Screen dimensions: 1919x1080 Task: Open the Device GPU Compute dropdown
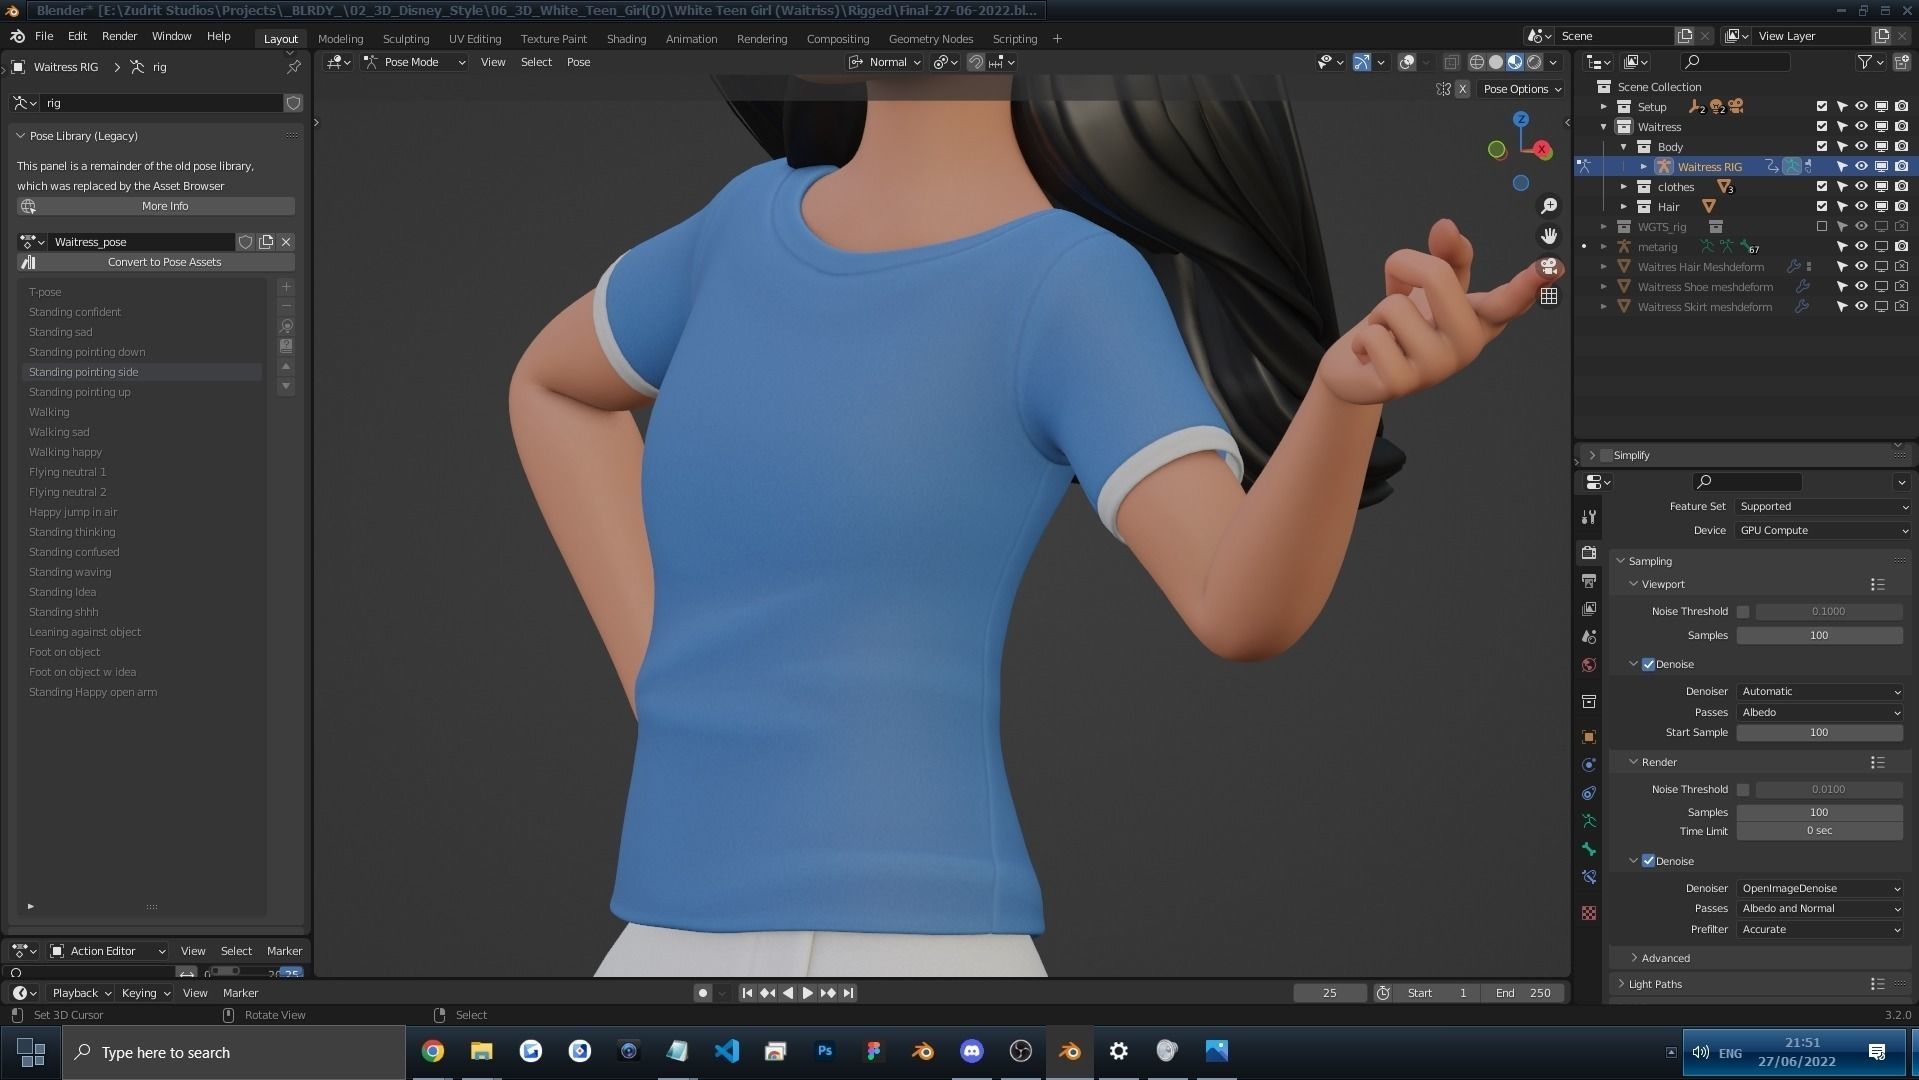[1823, 530]
